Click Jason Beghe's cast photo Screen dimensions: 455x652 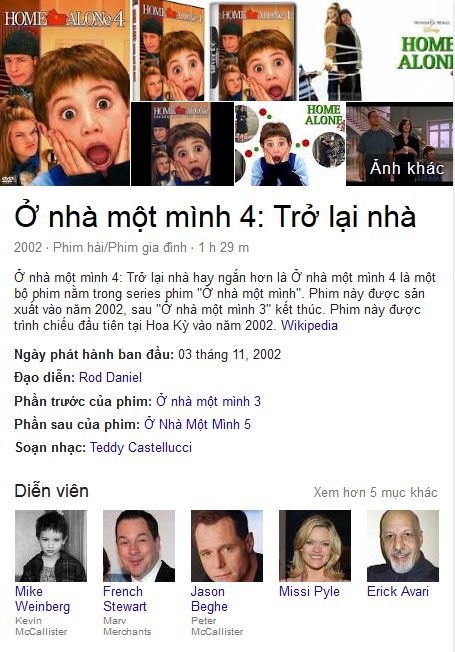coord(227,546)
